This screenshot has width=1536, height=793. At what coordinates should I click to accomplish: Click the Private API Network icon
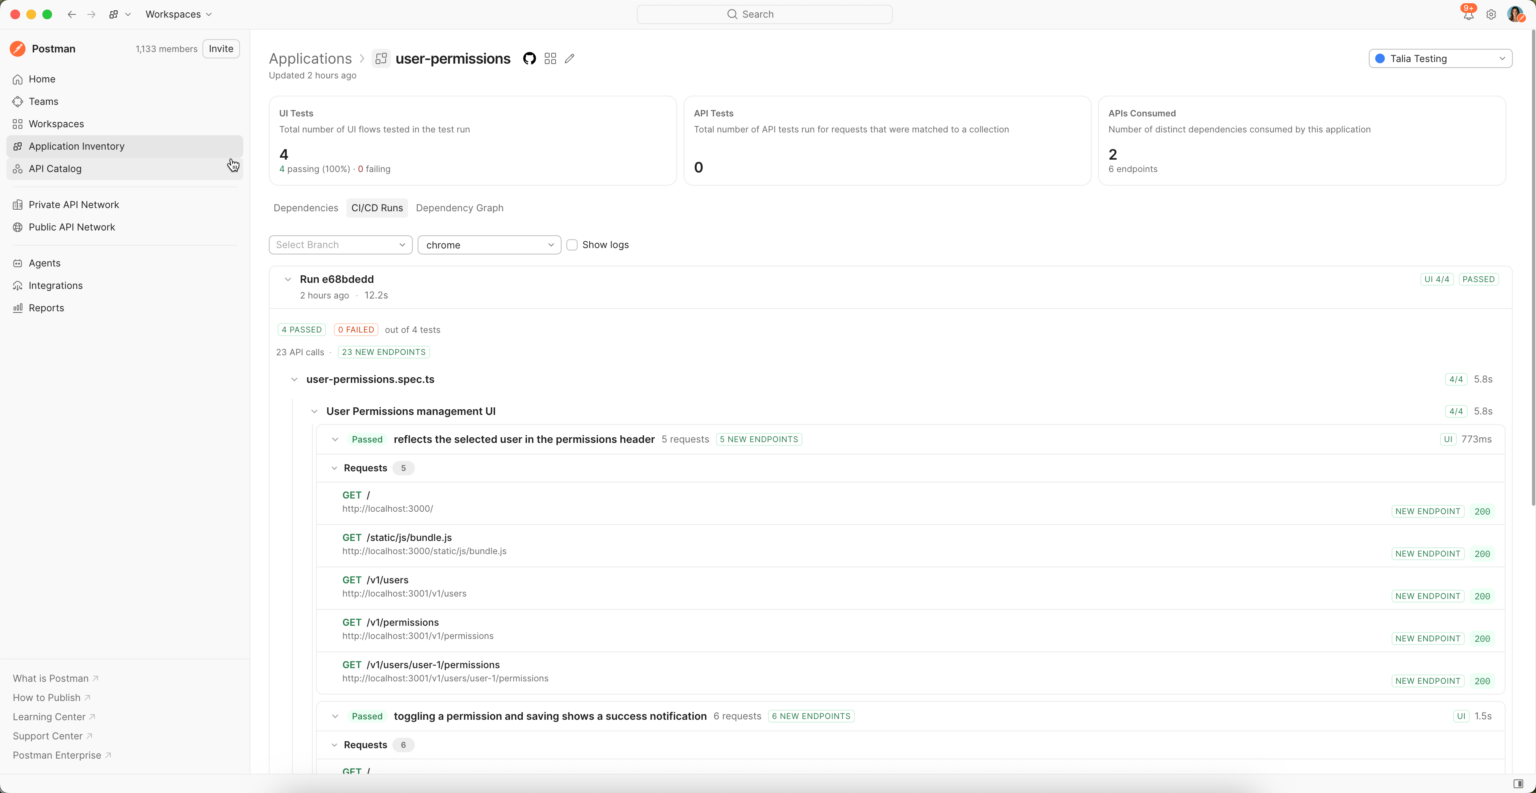pyautogui.click(x=17, y=205)
